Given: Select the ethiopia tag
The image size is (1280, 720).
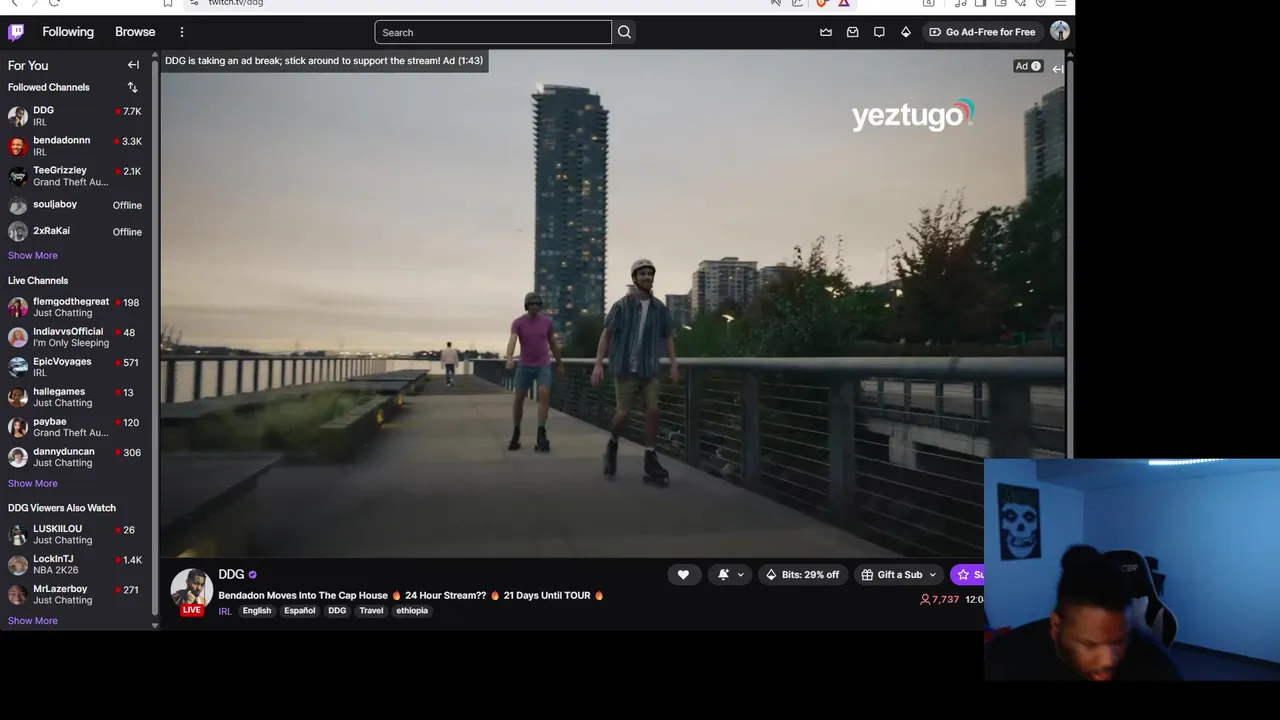Looking at the screenshot, I should pos(412,610).
